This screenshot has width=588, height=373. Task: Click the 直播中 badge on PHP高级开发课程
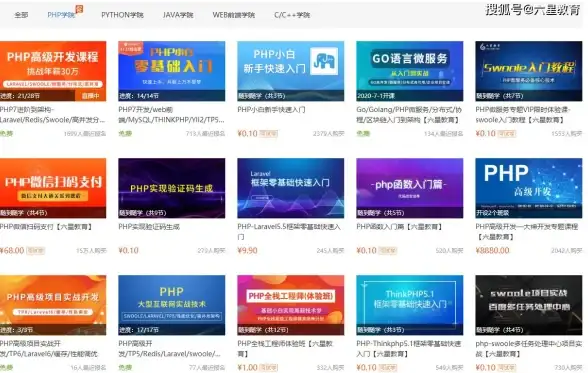coord(90,96)
